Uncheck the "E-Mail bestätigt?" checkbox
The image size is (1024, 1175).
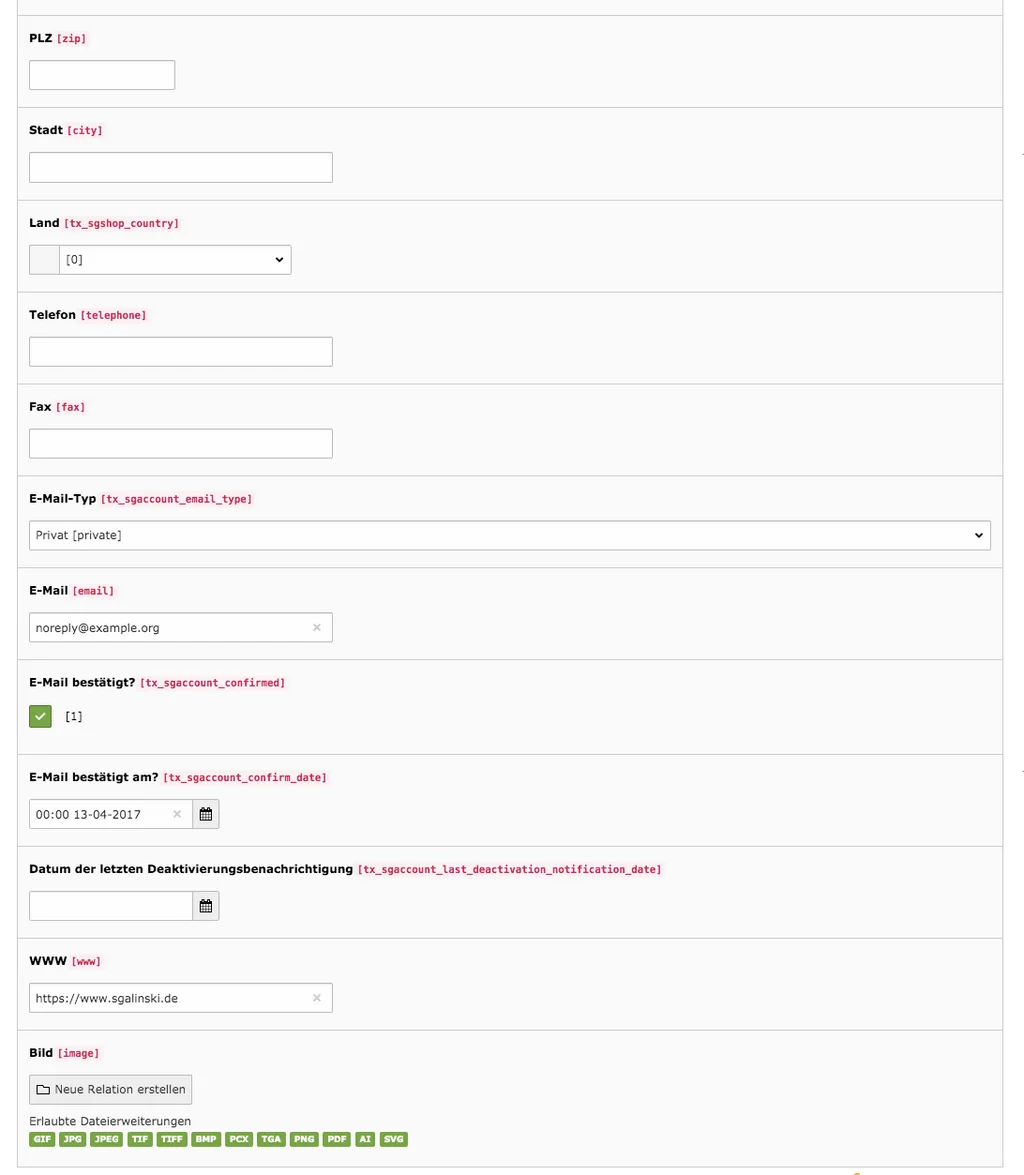40,716
